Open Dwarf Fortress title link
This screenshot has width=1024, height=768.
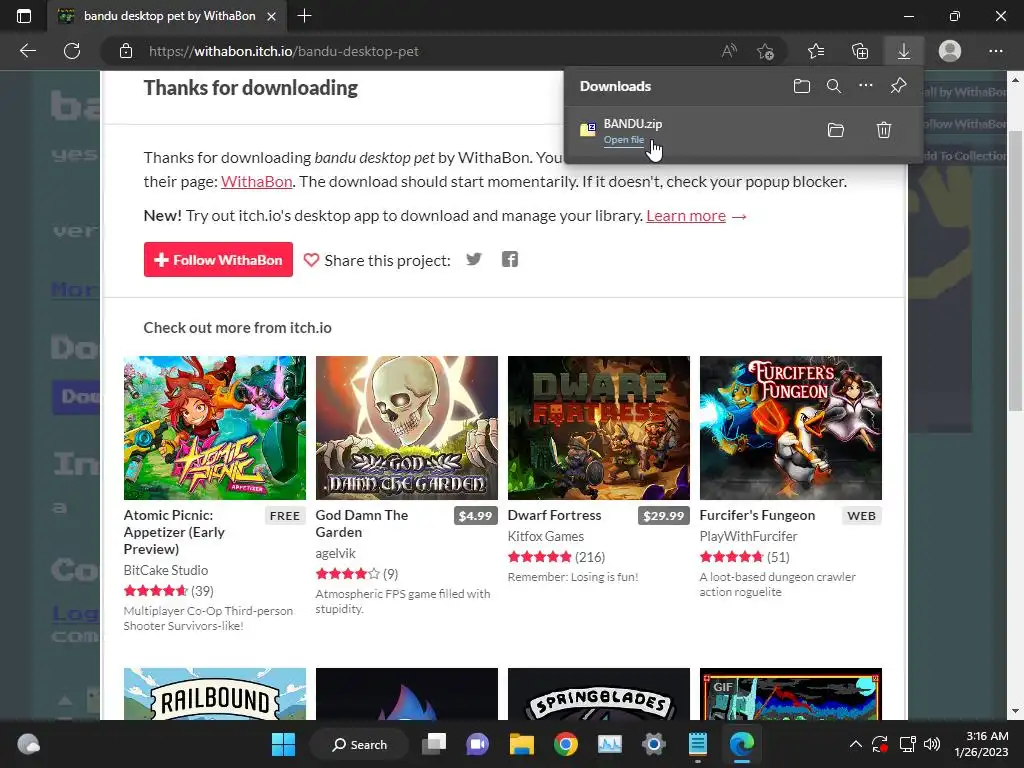(x=554, y=515)
